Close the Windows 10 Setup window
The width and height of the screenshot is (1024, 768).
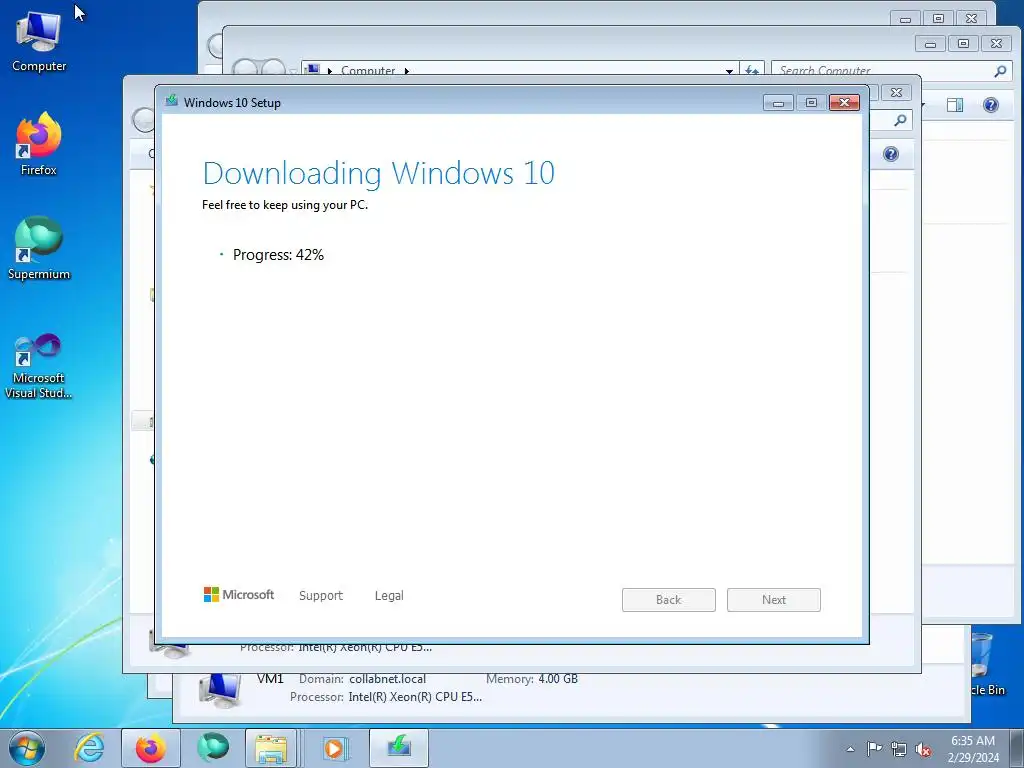(x=844, y=103)
